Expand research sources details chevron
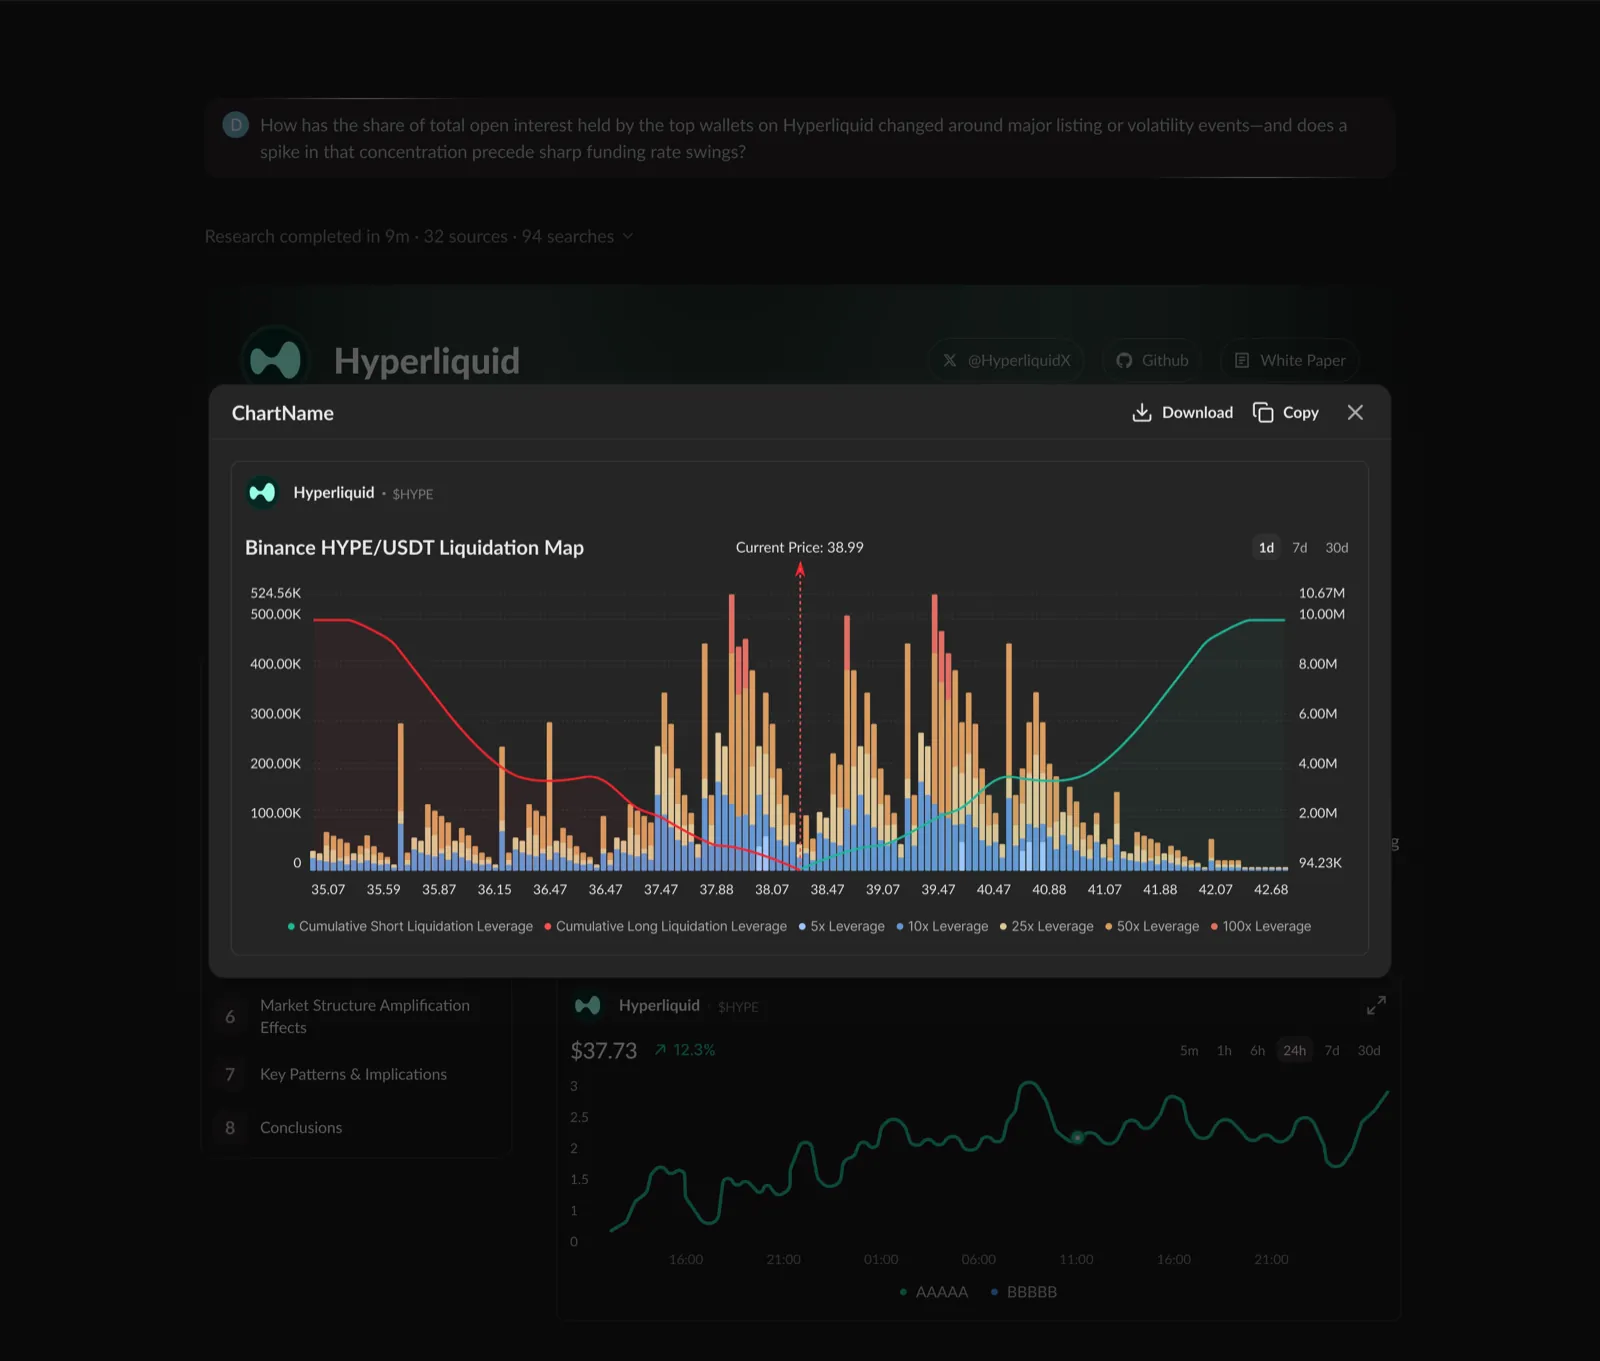This screenshot has width=1600, height=1361. point(628,237)
